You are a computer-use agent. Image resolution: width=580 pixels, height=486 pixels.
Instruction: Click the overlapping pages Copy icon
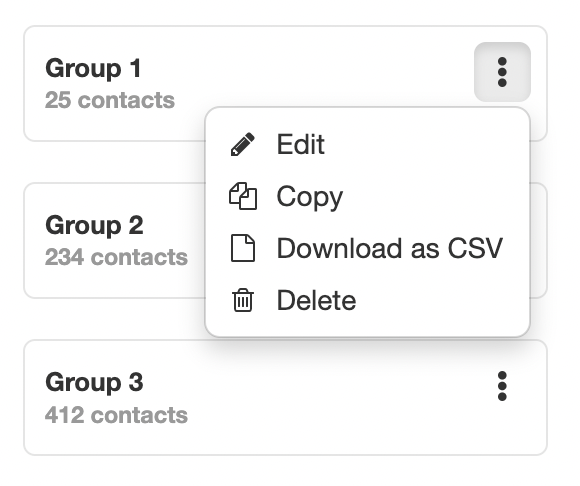(243, 196)
